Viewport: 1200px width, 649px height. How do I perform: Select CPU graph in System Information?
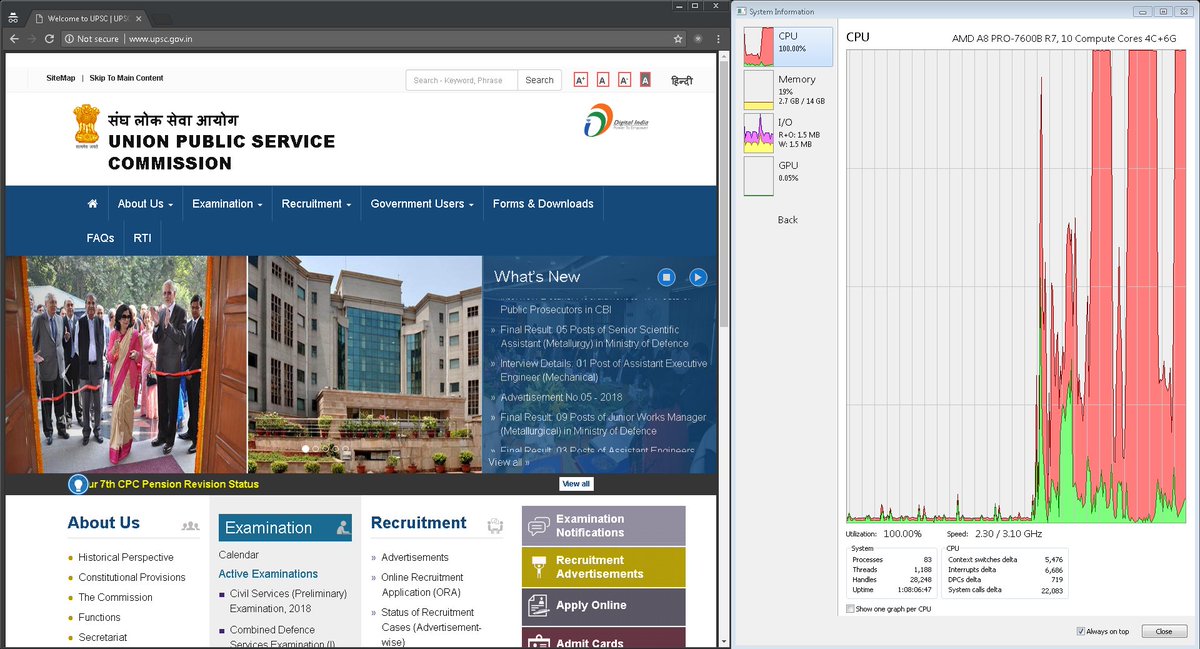tap(788, 46)
